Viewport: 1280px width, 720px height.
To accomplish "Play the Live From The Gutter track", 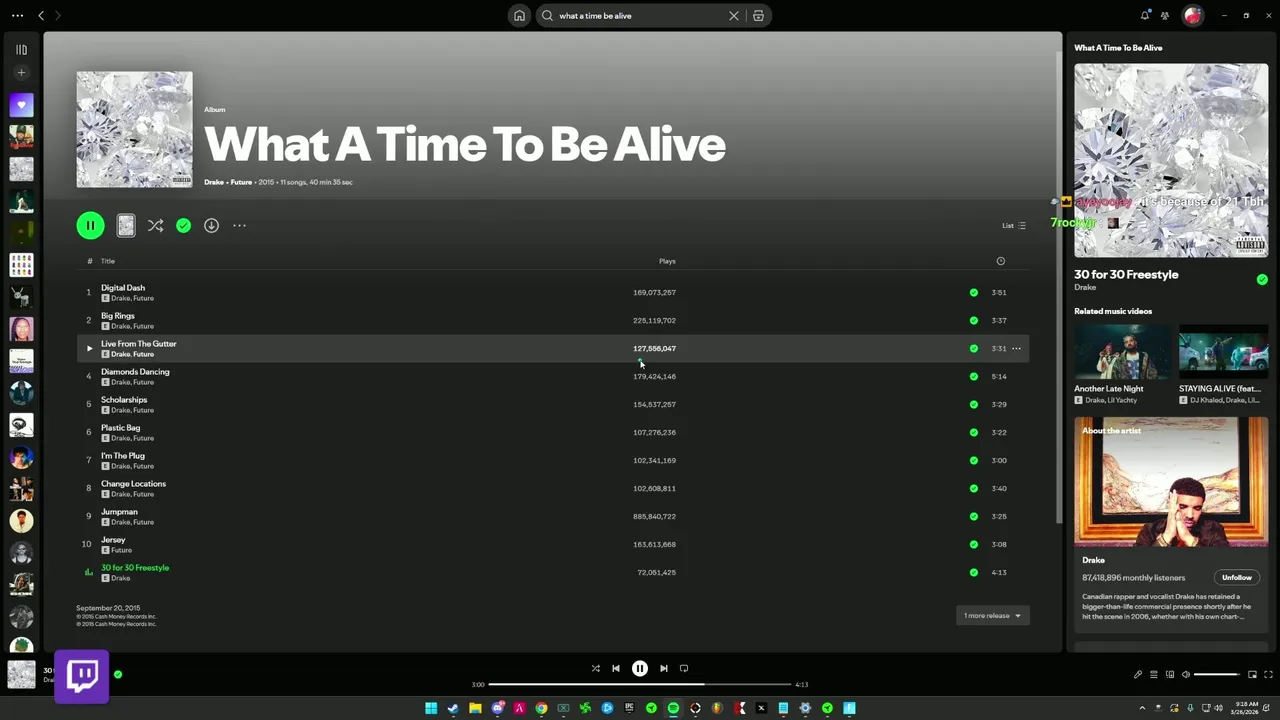I will click(89, 349).
